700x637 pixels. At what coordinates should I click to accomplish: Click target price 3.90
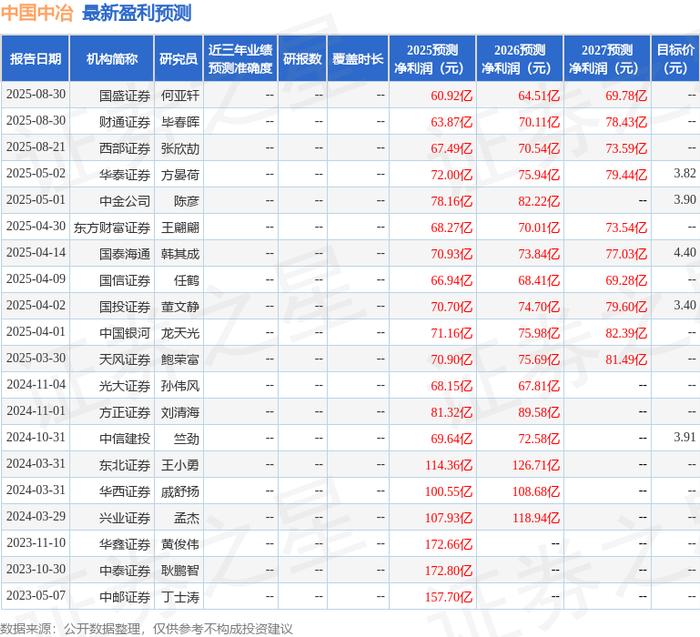[685, 200]
